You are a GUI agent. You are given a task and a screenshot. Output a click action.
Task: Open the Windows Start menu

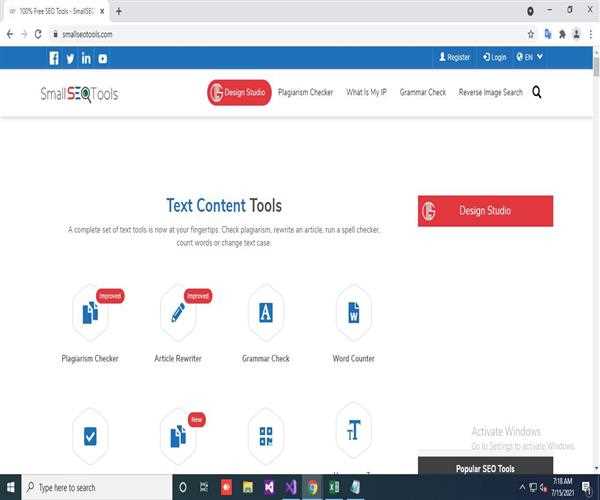click(x=11, y=487)
